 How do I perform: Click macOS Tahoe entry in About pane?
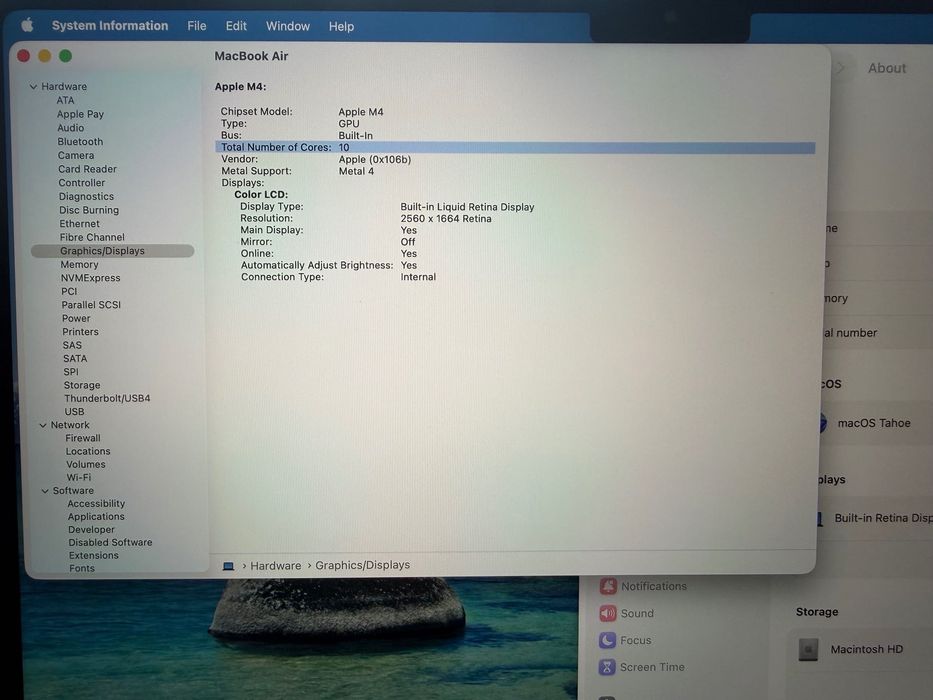pyautogui.click(x=873, y=423)
